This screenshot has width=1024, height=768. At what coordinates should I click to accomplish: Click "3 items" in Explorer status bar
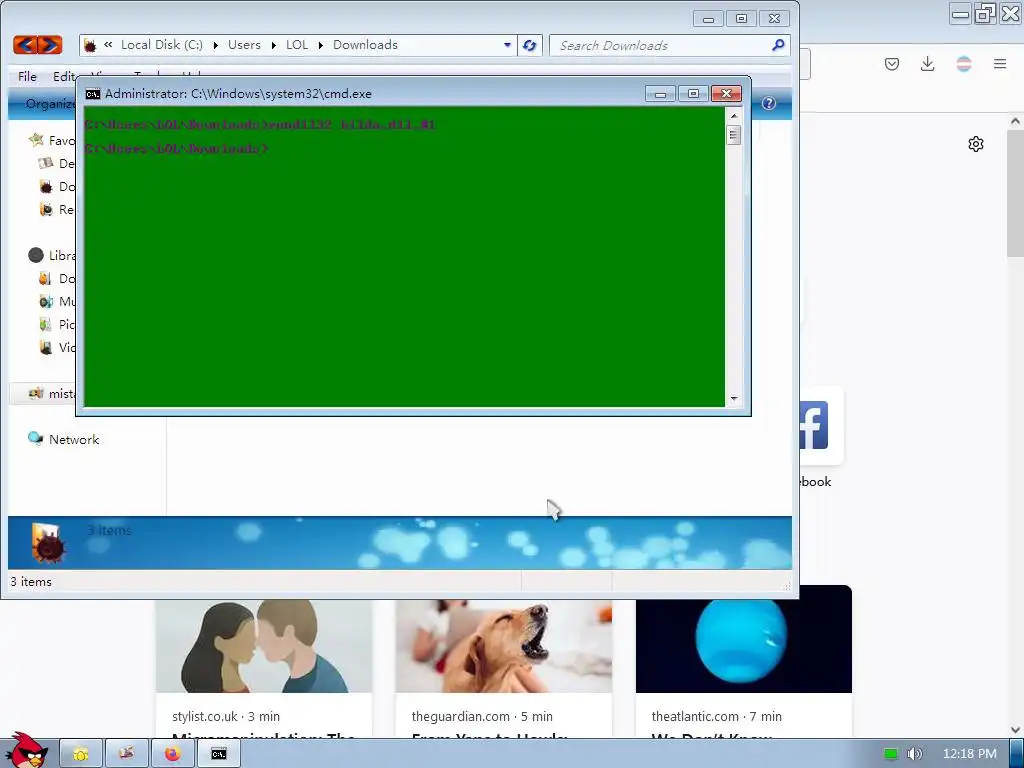click(x=31, y=581)
